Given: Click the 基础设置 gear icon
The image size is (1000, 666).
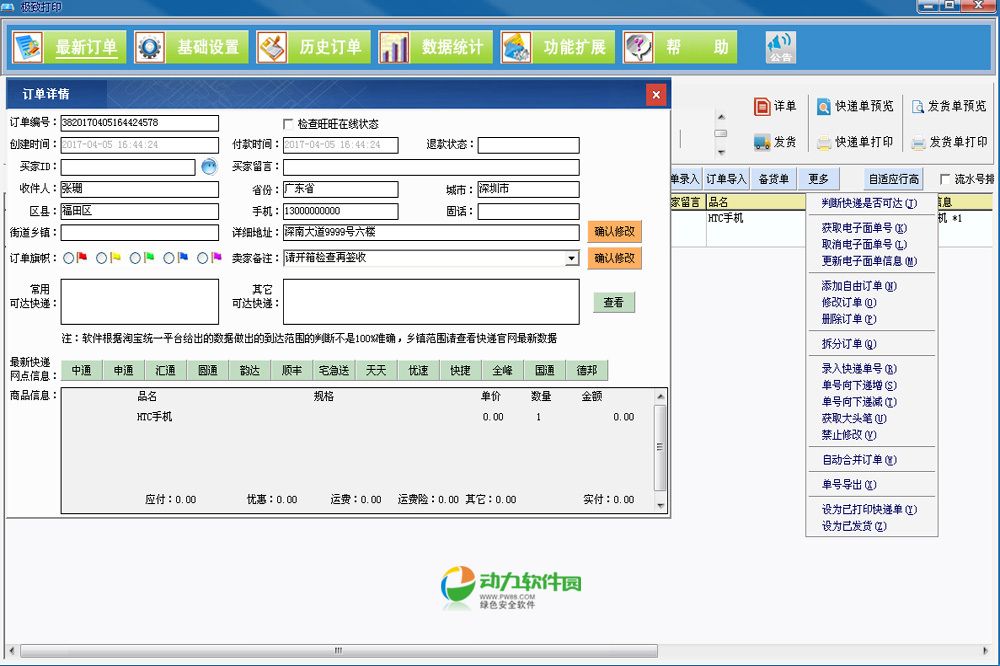Looking at the screenshot, I should click(150, 47).
